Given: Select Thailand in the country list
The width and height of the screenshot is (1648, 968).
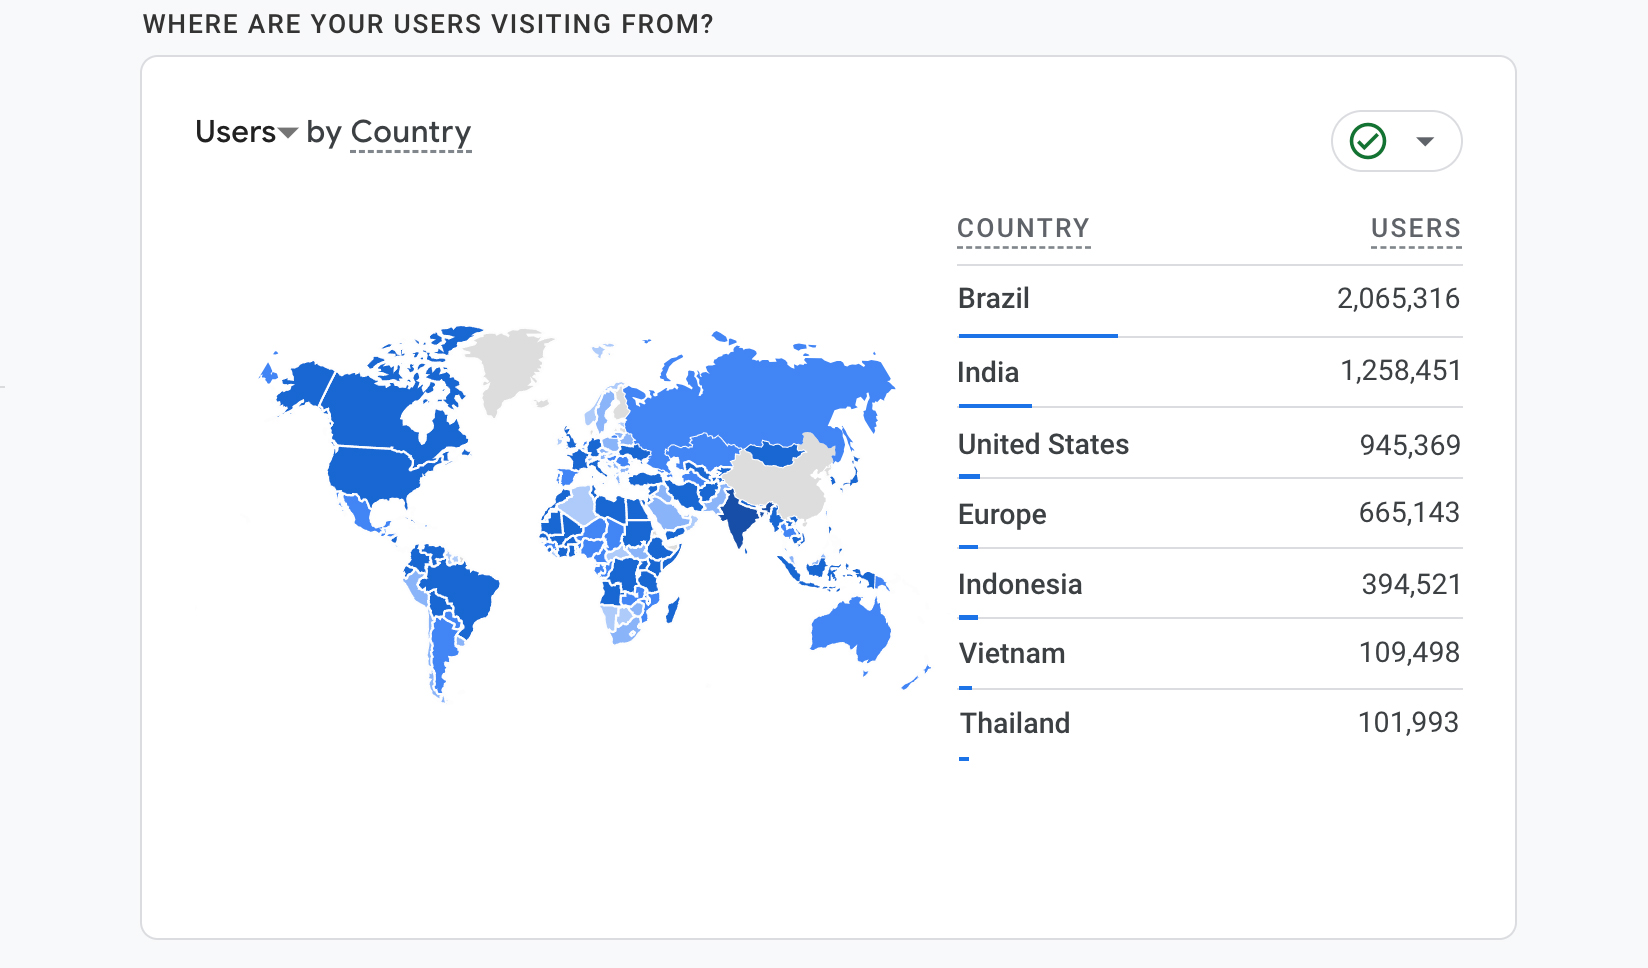Looking at the screenshot, I should pyautogui.click(x=1015, y=723).
